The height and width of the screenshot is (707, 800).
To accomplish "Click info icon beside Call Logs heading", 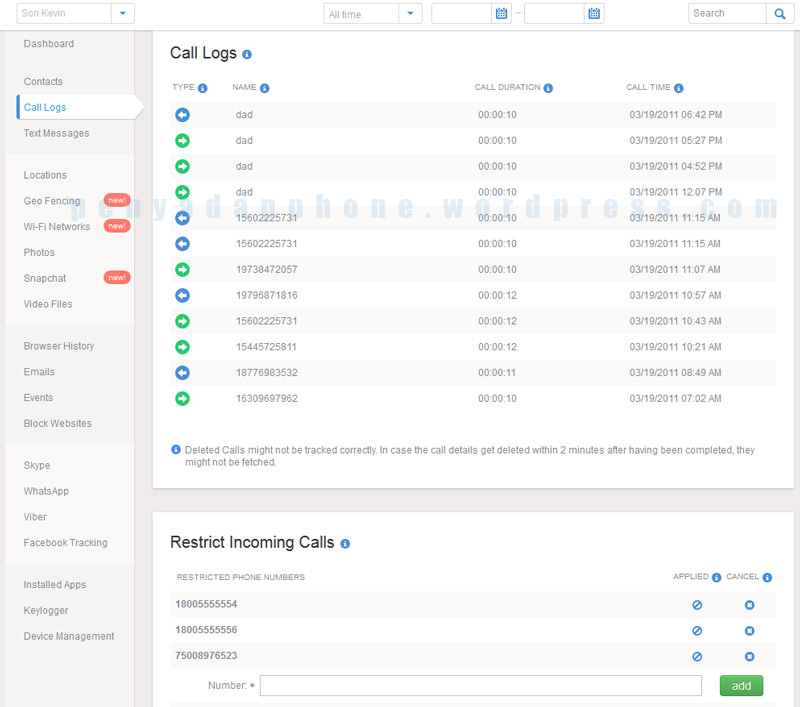I will (x=247, y=54).
